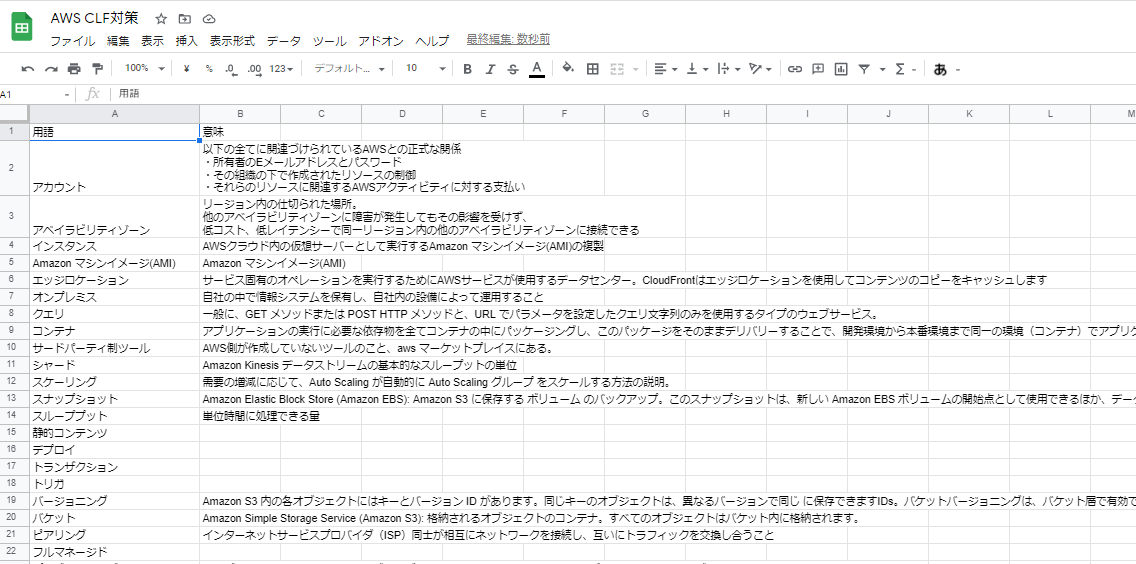
Task: Format as currency with the yen icon
Action: (186, 69)
